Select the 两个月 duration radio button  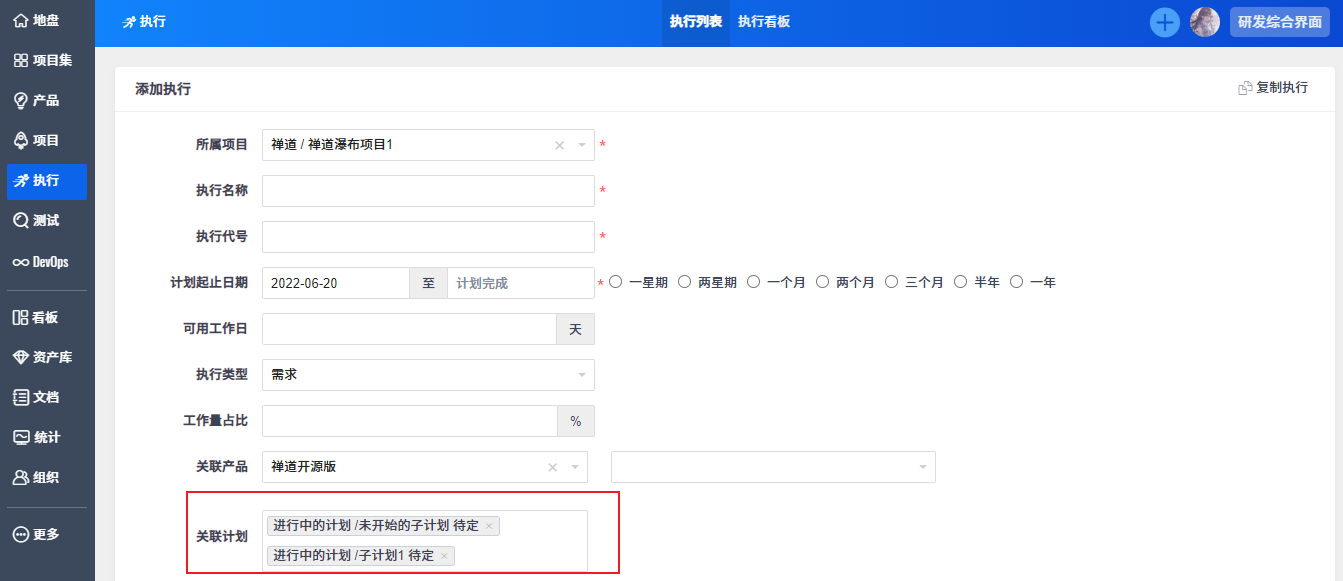(823, 282)
